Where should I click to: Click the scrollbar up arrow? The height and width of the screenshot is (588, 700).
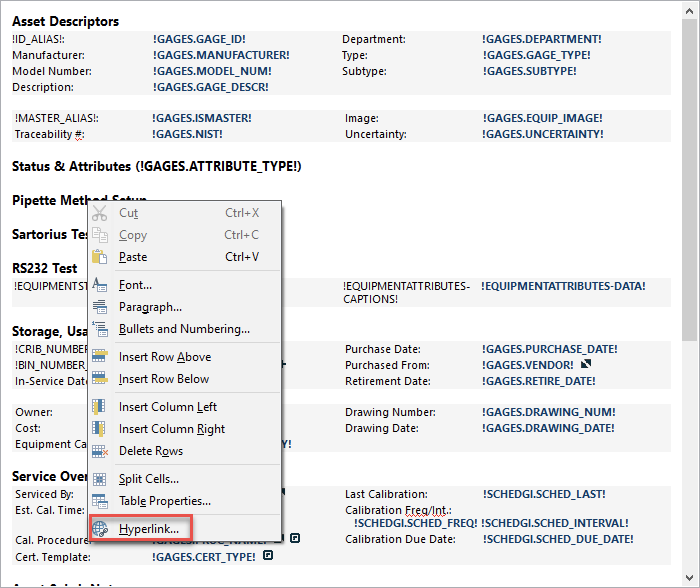(x=689, y=9)
